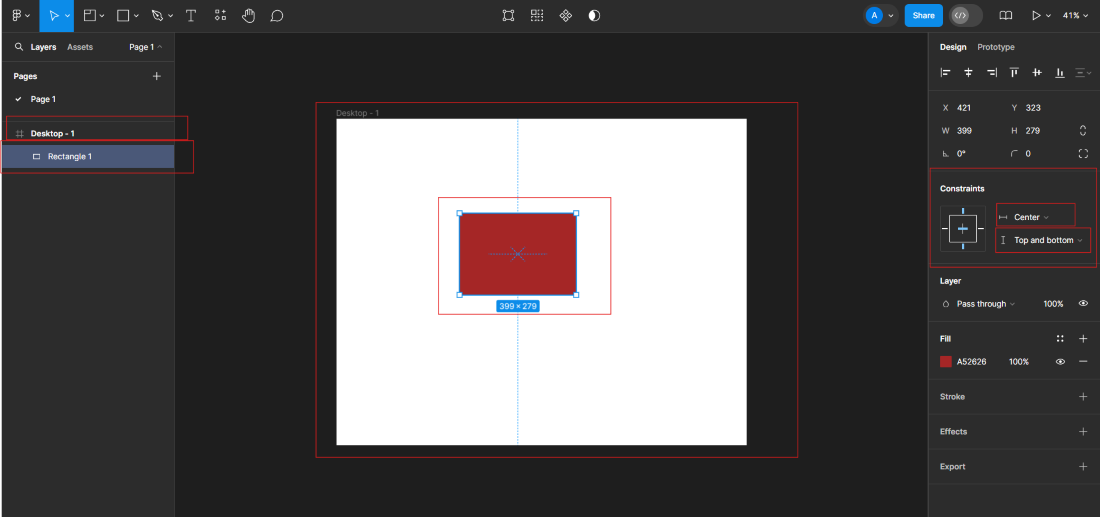The width and height of the screenshot is (1100, 517).
Task: Select the red rectangle on canvas
Action: click(518, 254)
